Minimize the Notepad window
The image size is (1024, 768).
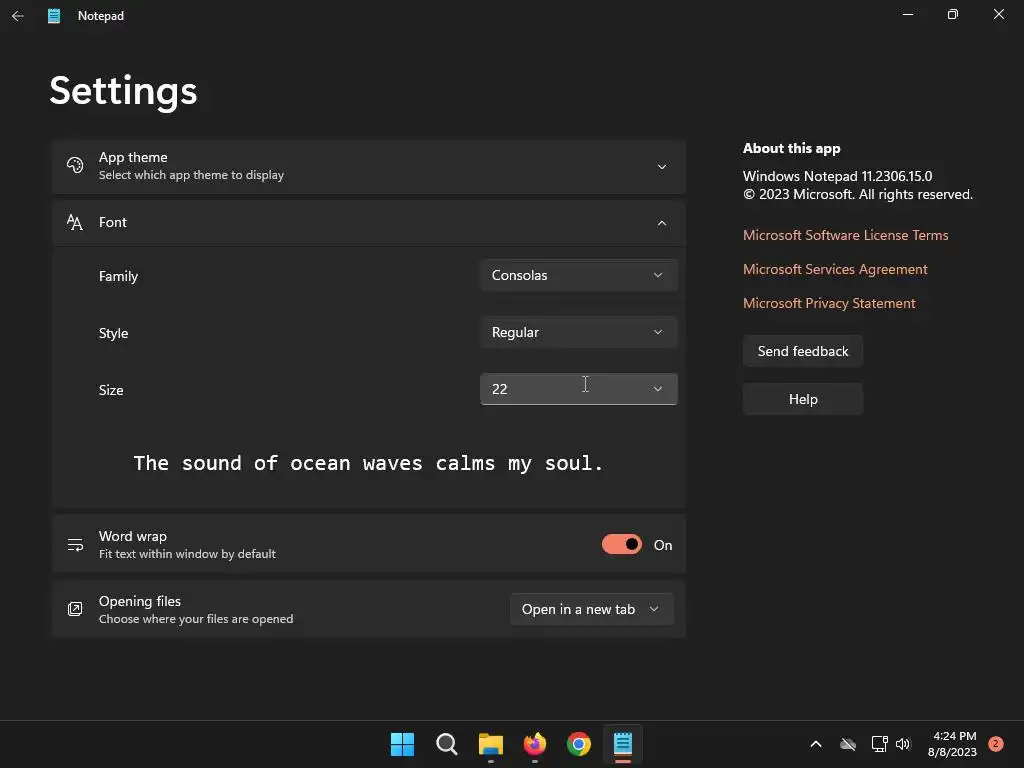tap(908, 14)
